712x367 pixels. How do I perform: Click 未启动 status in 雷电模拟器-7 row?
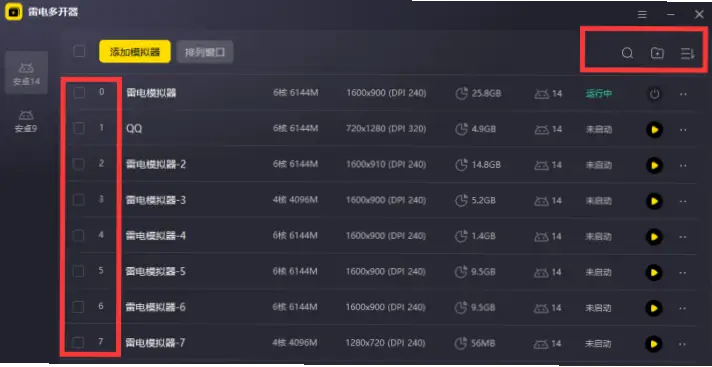point(598,344)
